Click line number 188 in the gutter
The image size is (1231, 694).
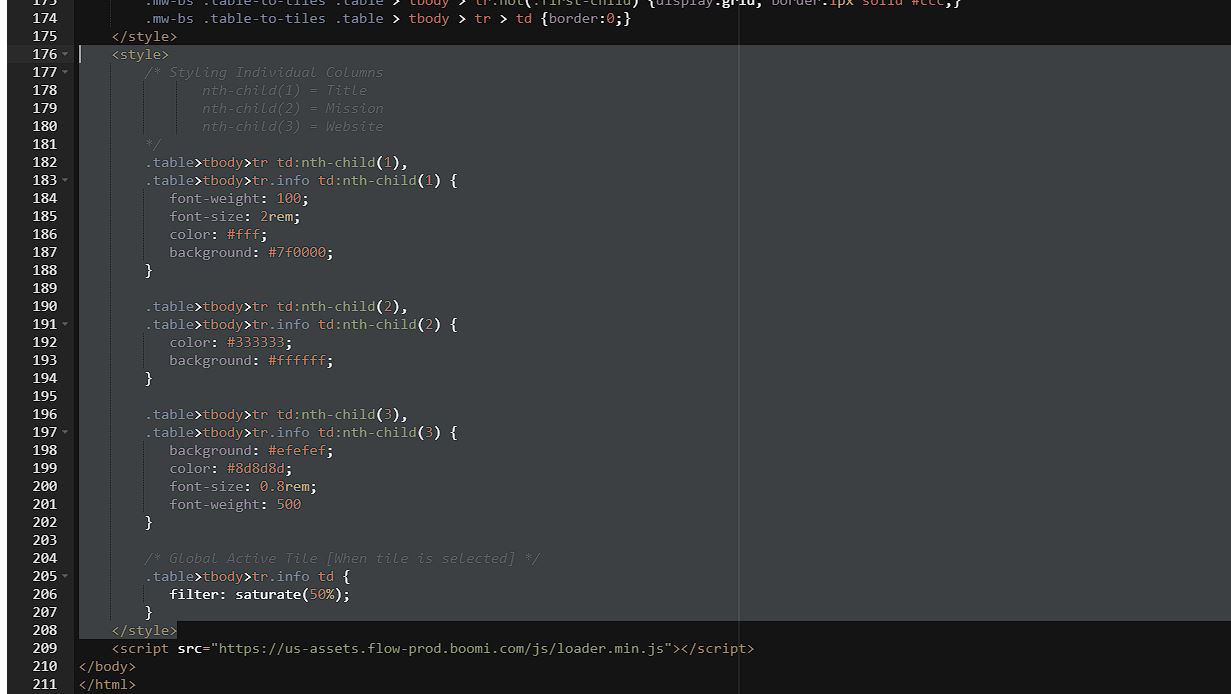(44, 270)
